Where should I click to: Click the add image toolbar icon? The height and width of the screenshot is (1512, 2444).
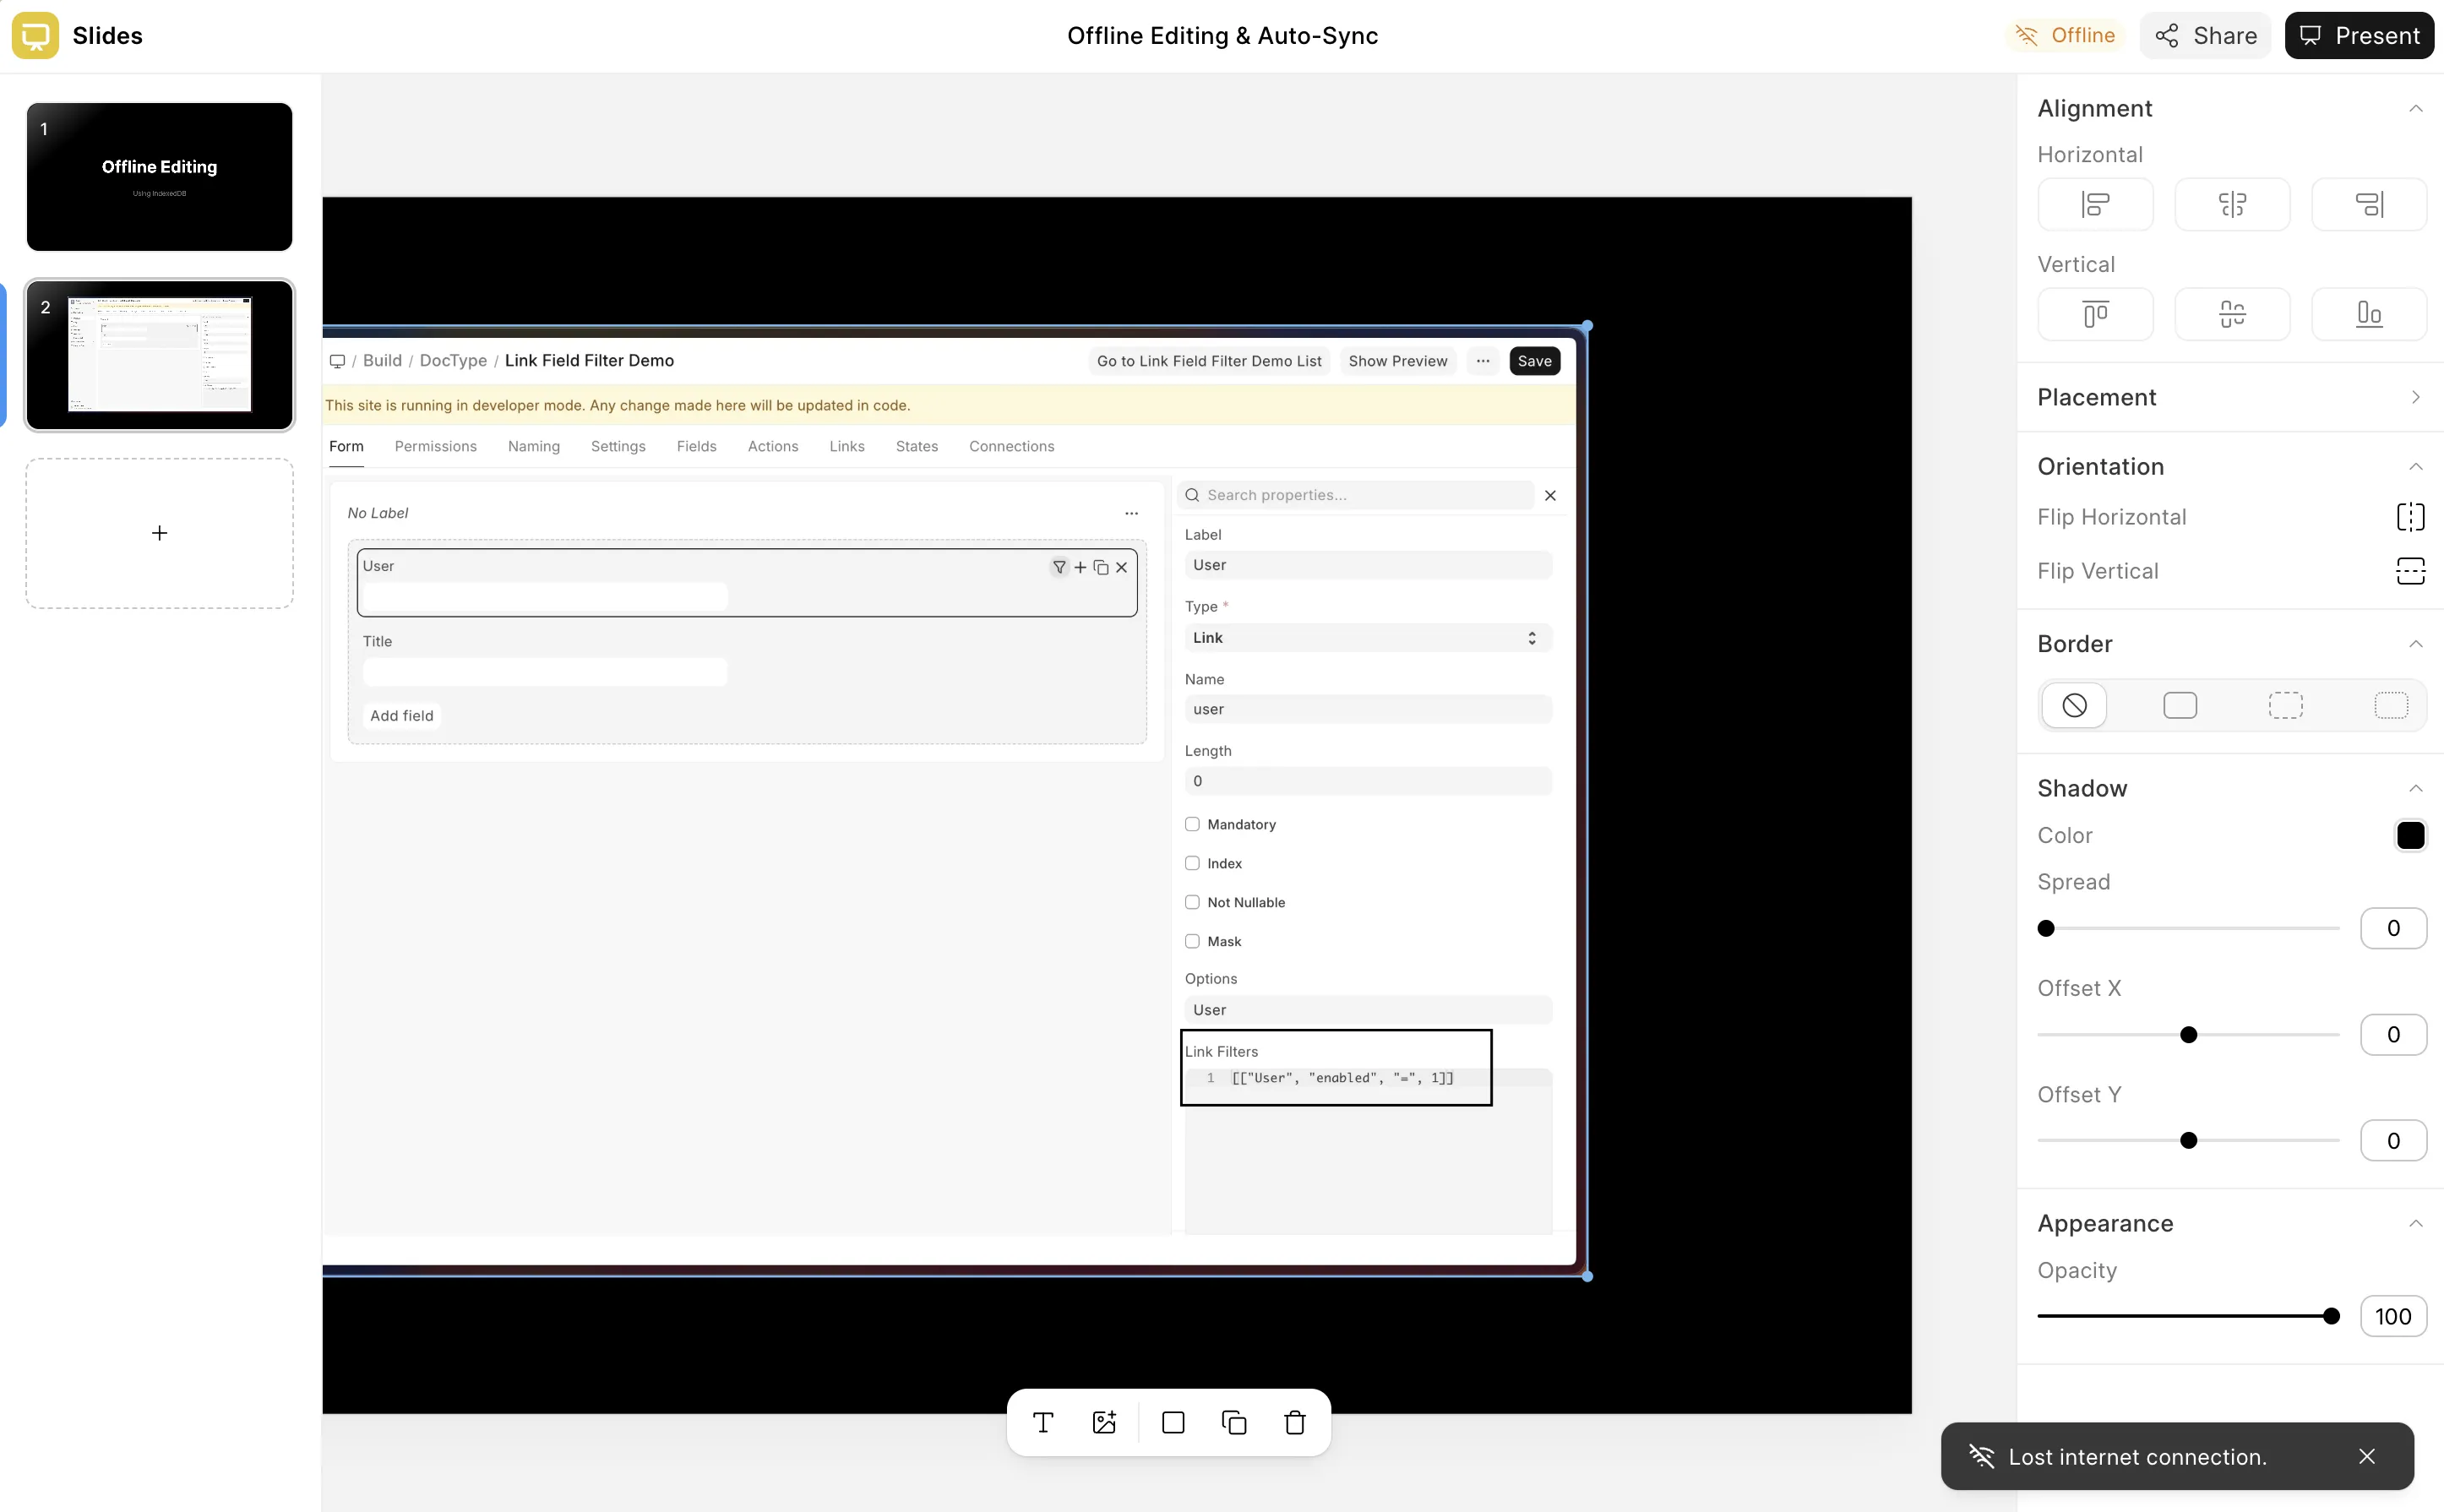[1104, 1422]
